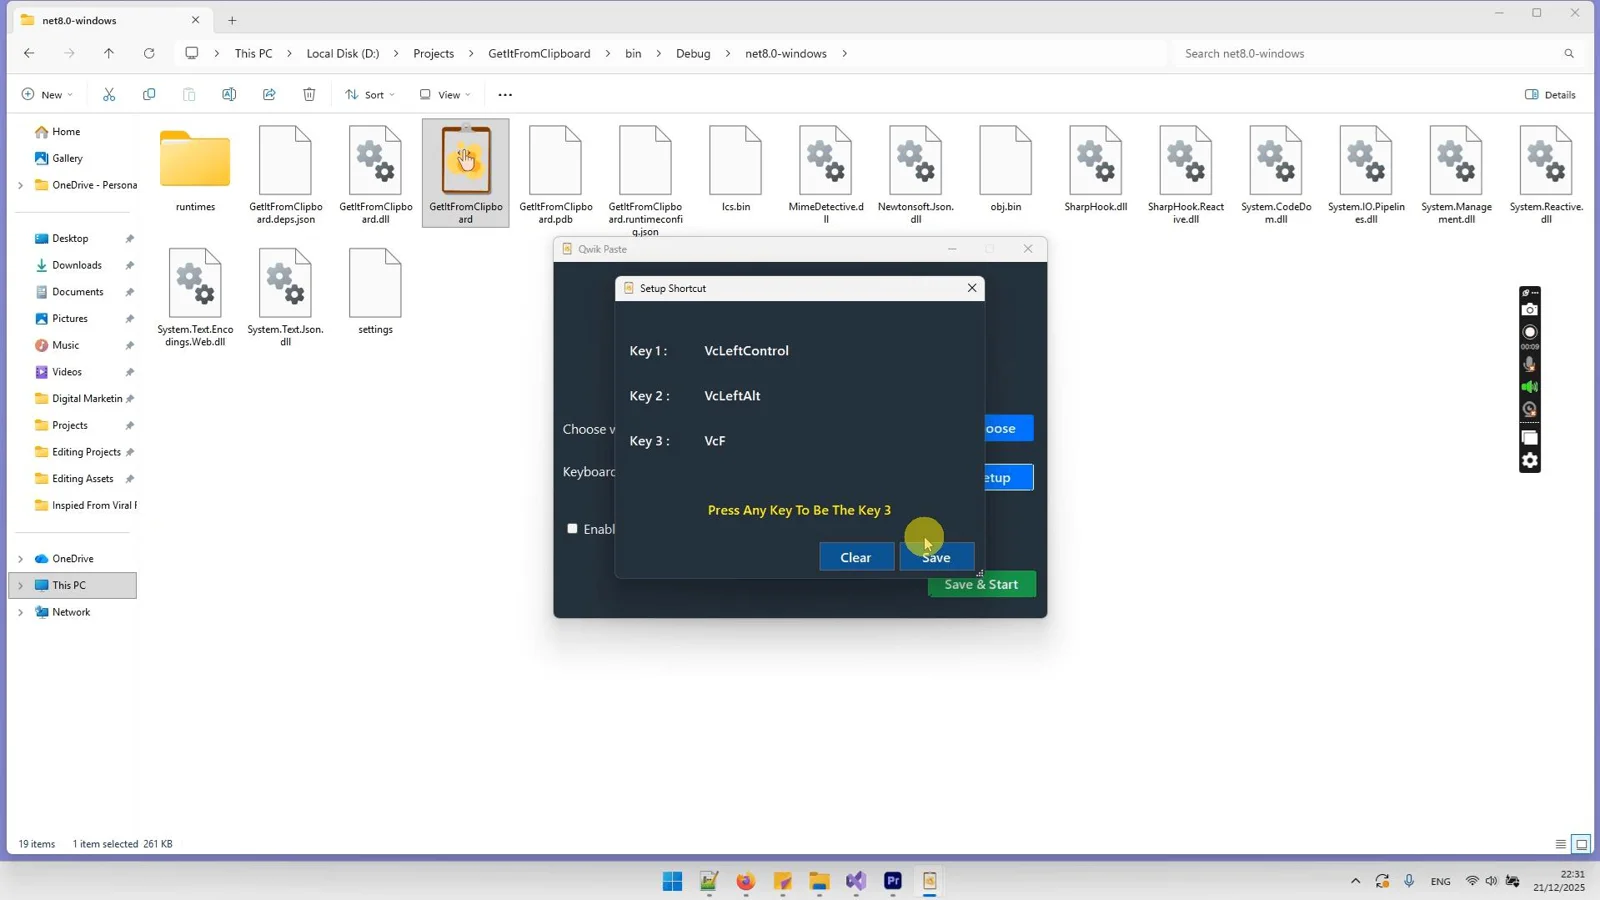The height and width of the screenshot is (900, 1600).
Task: Select the System.Text.Json.dll file
Action: 285,297
